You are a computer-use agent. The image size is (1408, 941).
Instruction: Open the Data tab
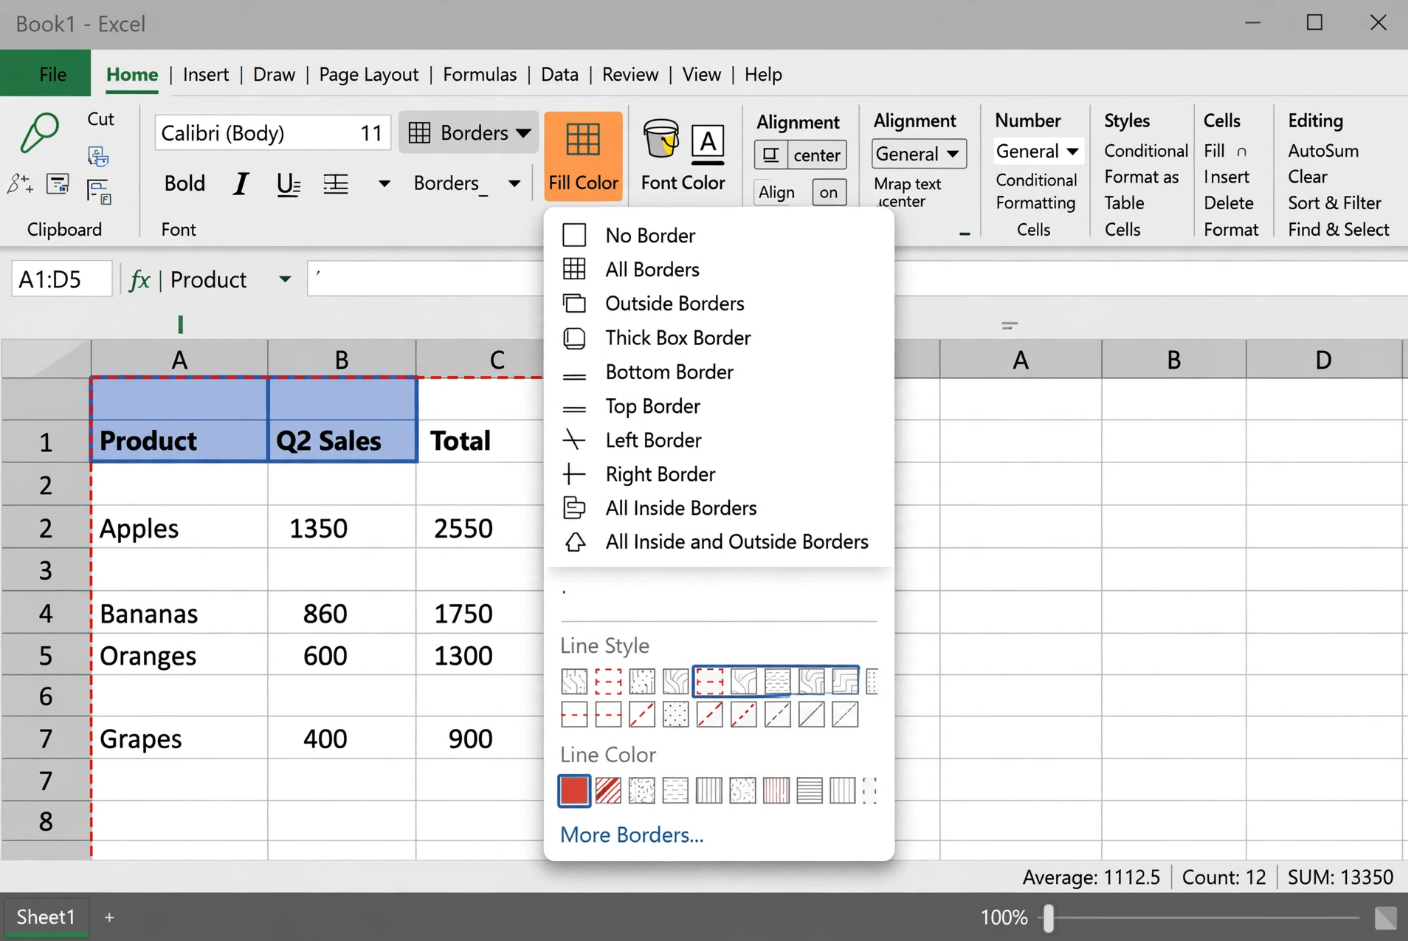pyautogui.click(x=560, y=75)
